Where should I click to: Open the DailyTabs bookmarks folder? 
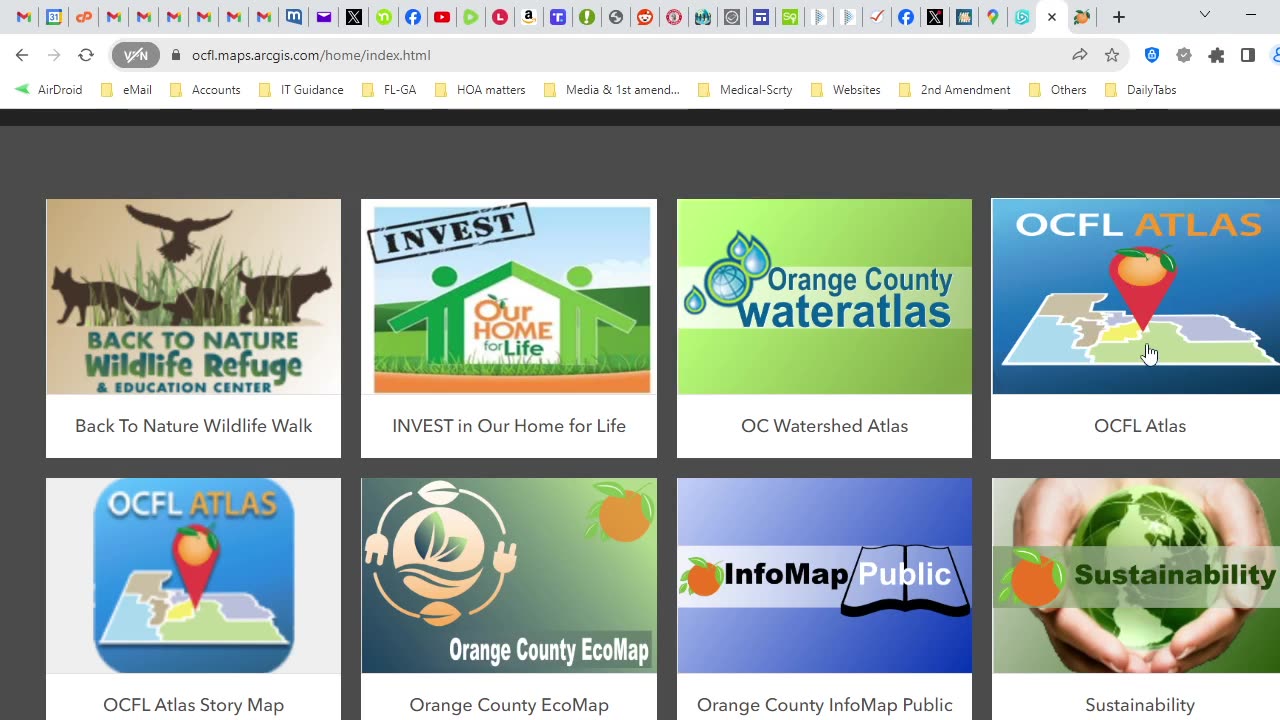pos(1141,90)
